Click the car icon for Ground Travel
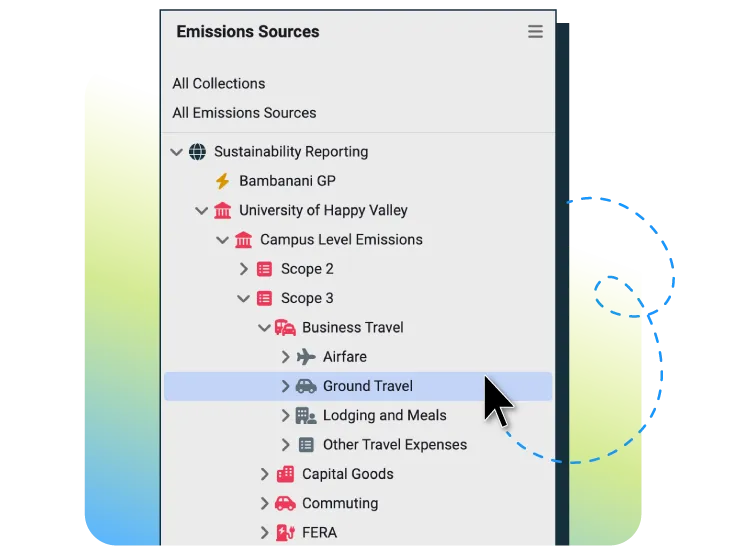 coord(306,386)
